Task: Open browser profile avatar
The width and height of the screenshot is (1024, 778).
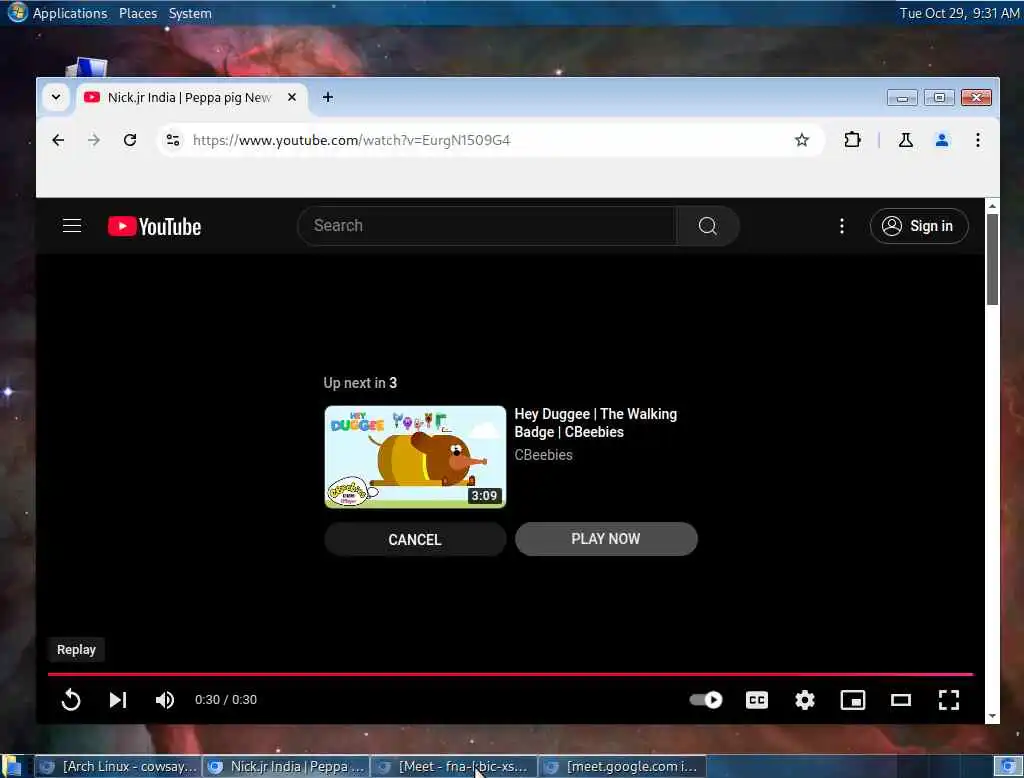Action: [x=942, y=140]
